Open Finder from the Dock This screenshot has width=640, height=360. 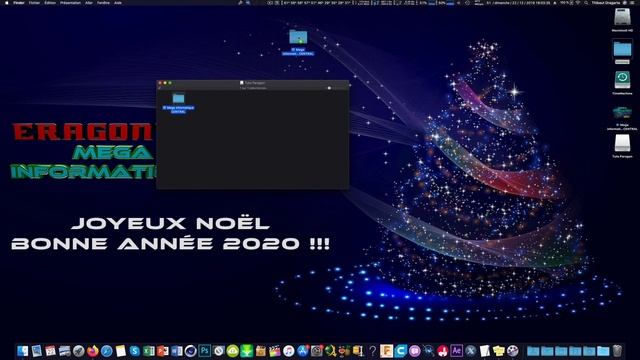pos(22,351)
